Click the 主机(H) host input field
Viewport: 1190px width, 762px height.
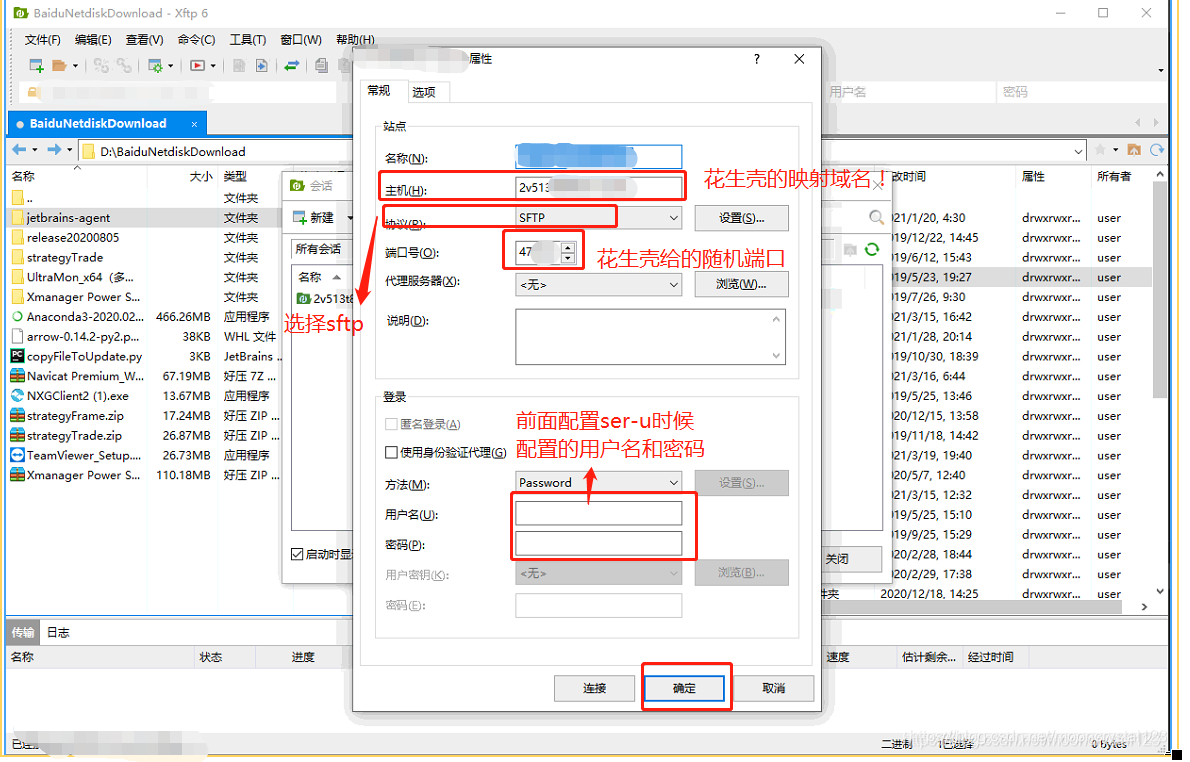598,187
